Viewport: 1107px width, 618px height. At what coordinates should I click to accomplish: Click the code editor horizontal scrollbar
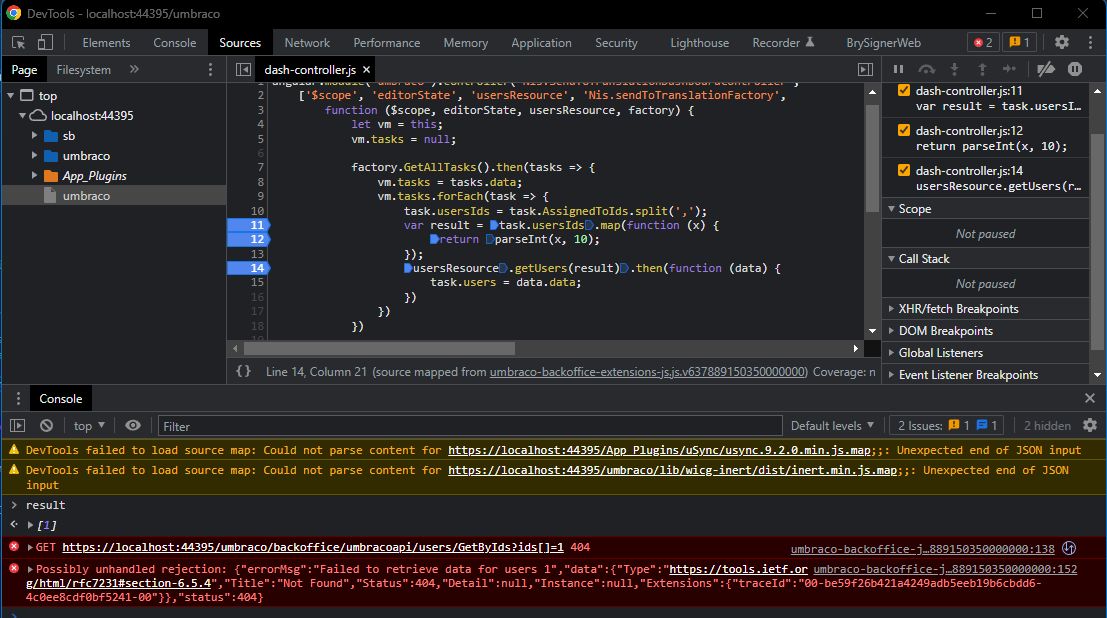(x=379, y=348)
